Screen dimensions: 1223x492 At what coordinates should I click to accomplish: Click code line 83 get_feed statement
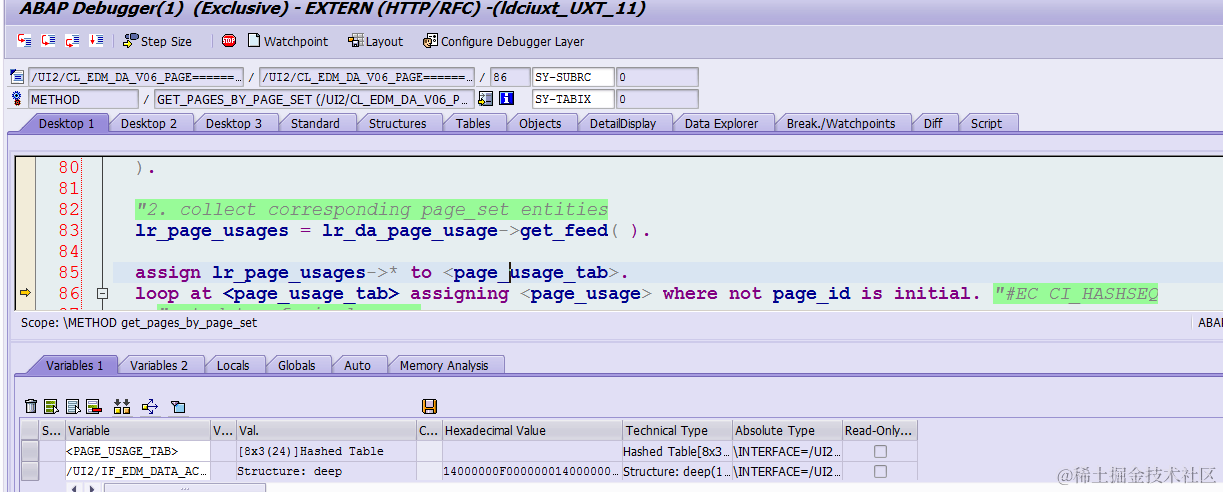coord(392,231)
